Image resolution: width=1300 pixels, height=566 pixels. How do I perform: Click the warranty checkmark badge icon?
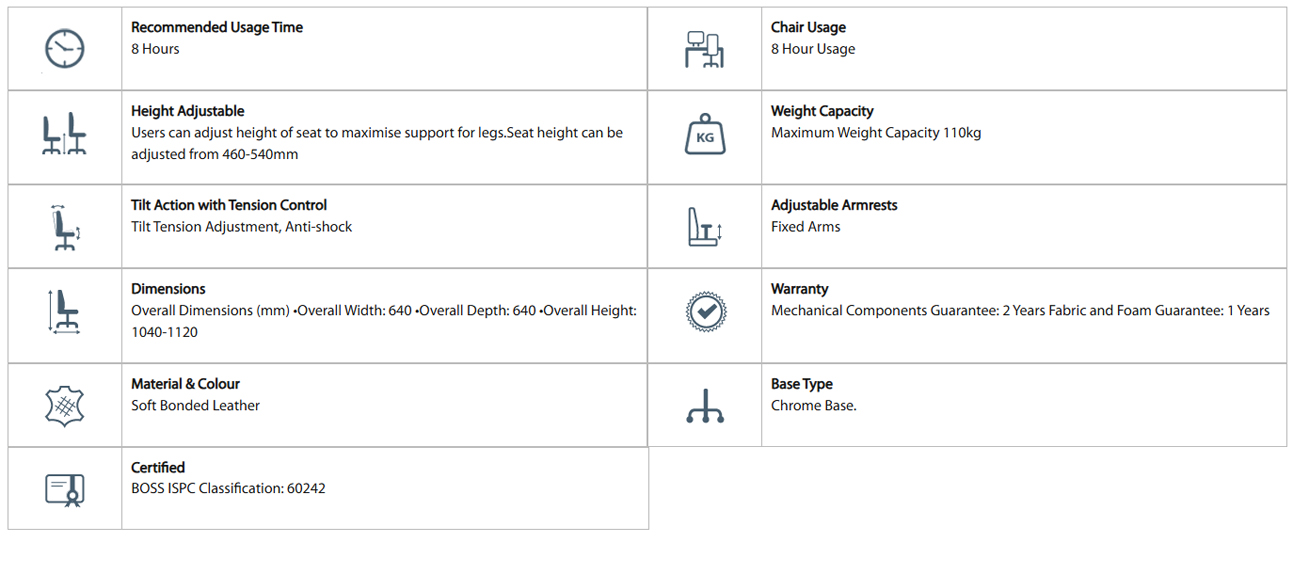coord(705,312)
